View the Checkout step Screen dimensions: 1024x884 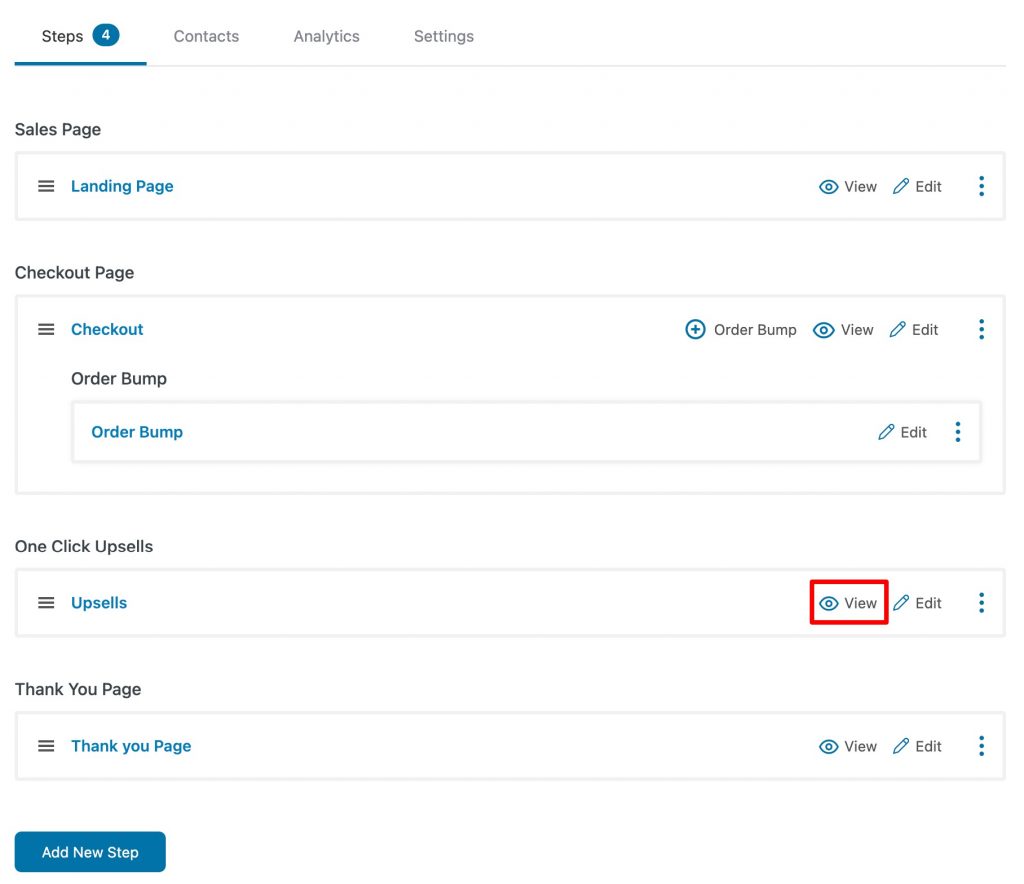click(x=843, y=330)
